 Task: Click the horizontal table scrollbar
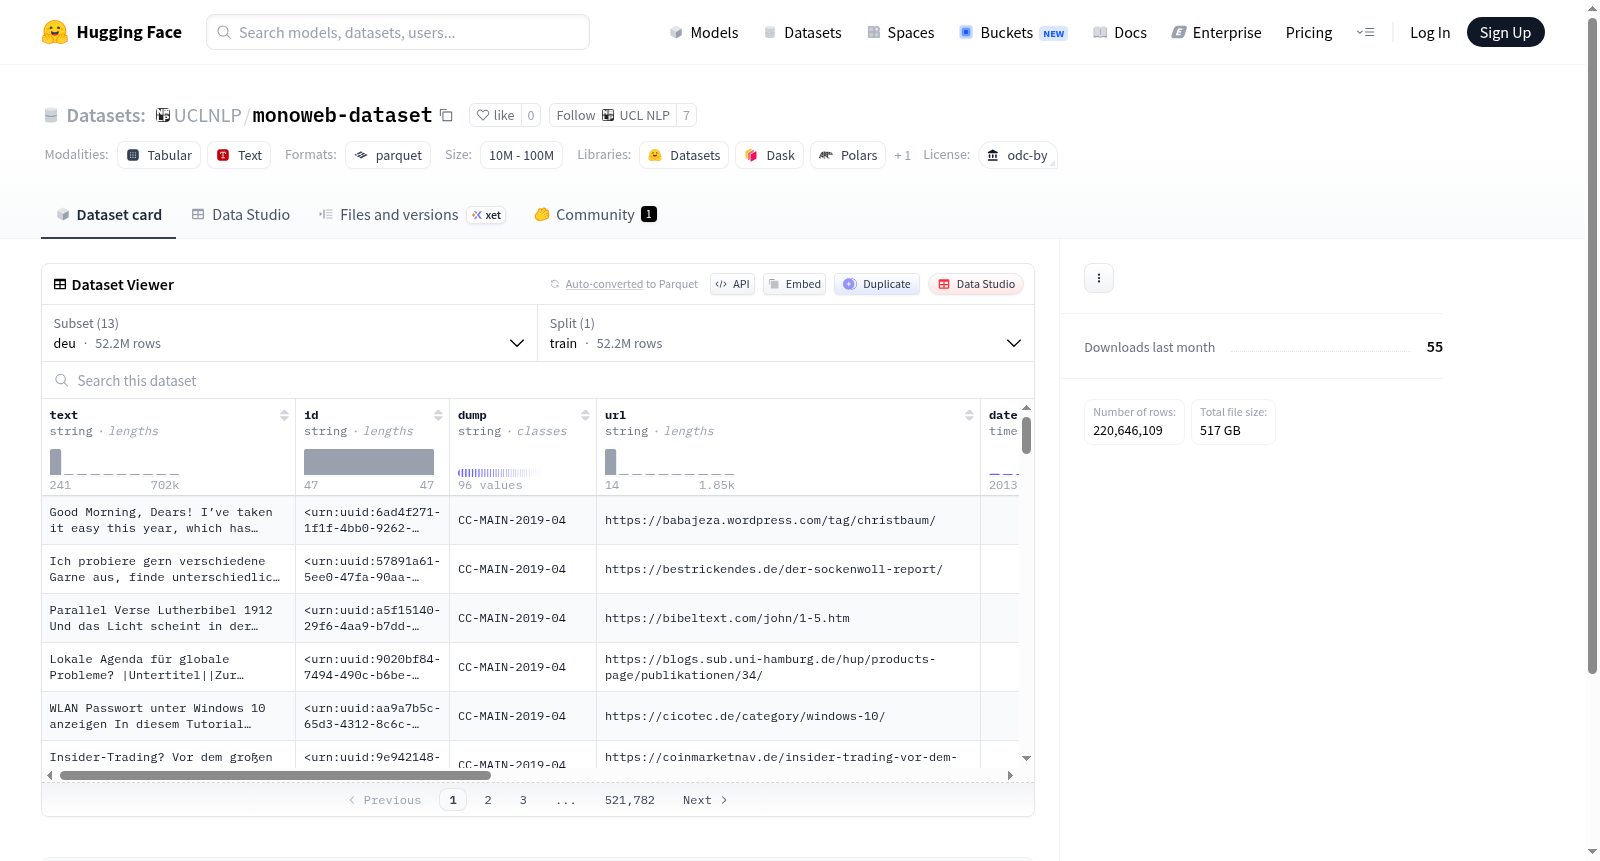(275, 776)
